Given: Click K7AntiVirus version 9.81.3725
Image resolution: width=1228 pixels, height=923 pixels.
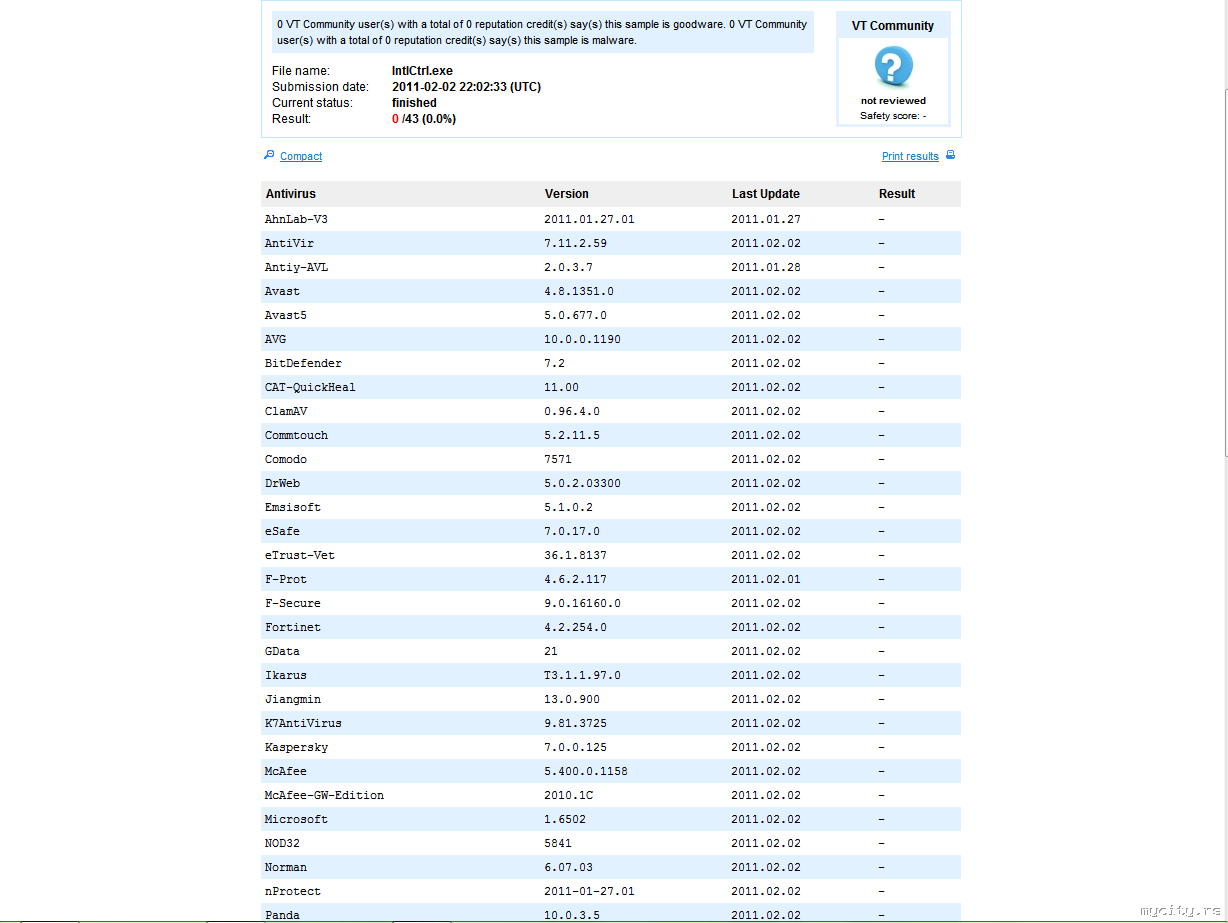Looking at the screenshot, I should coord(575,723).
